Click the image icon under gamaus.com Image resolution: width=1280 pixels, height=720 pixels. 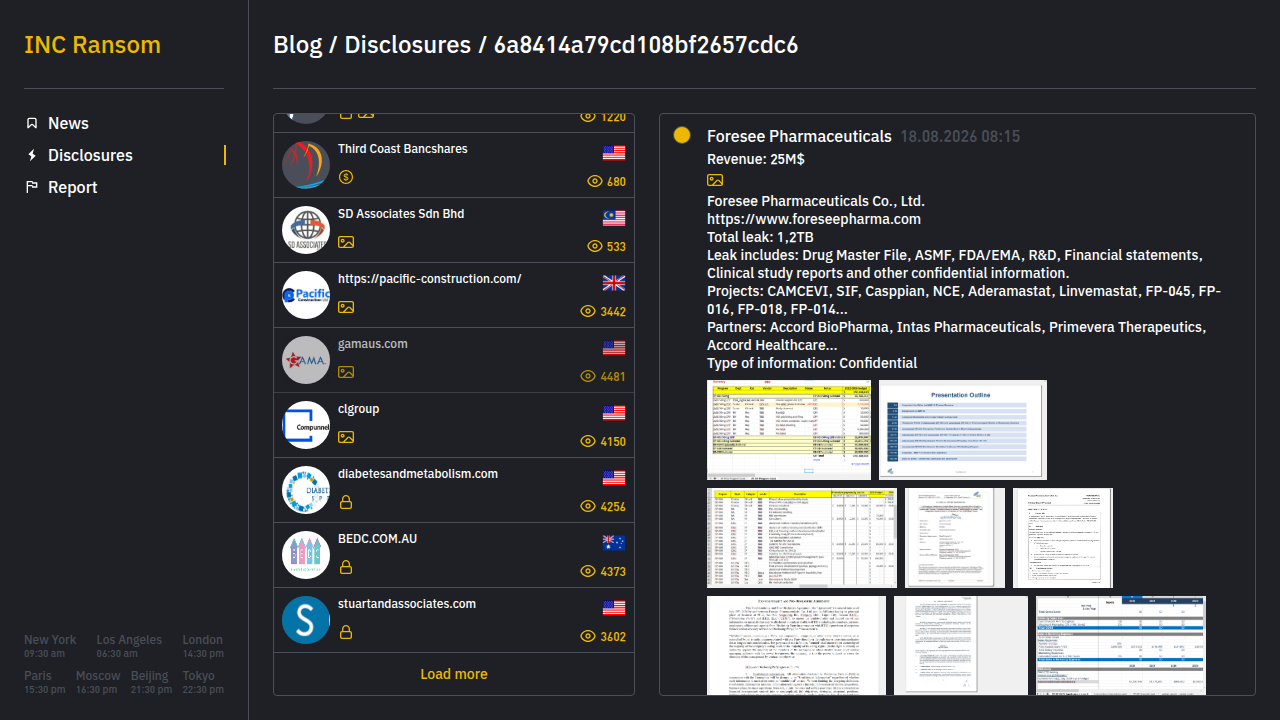(346, 372)
